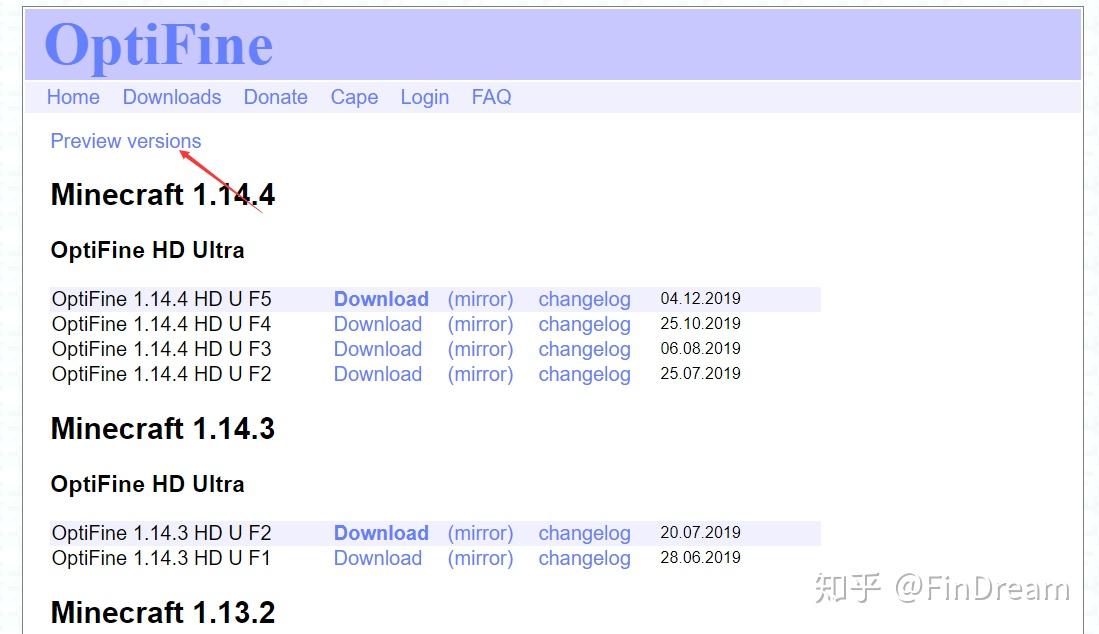Screen dimensions: 1099x634
Task: Download OptiFine 1.14.4 HD U F5
Action: click(381, 299)
